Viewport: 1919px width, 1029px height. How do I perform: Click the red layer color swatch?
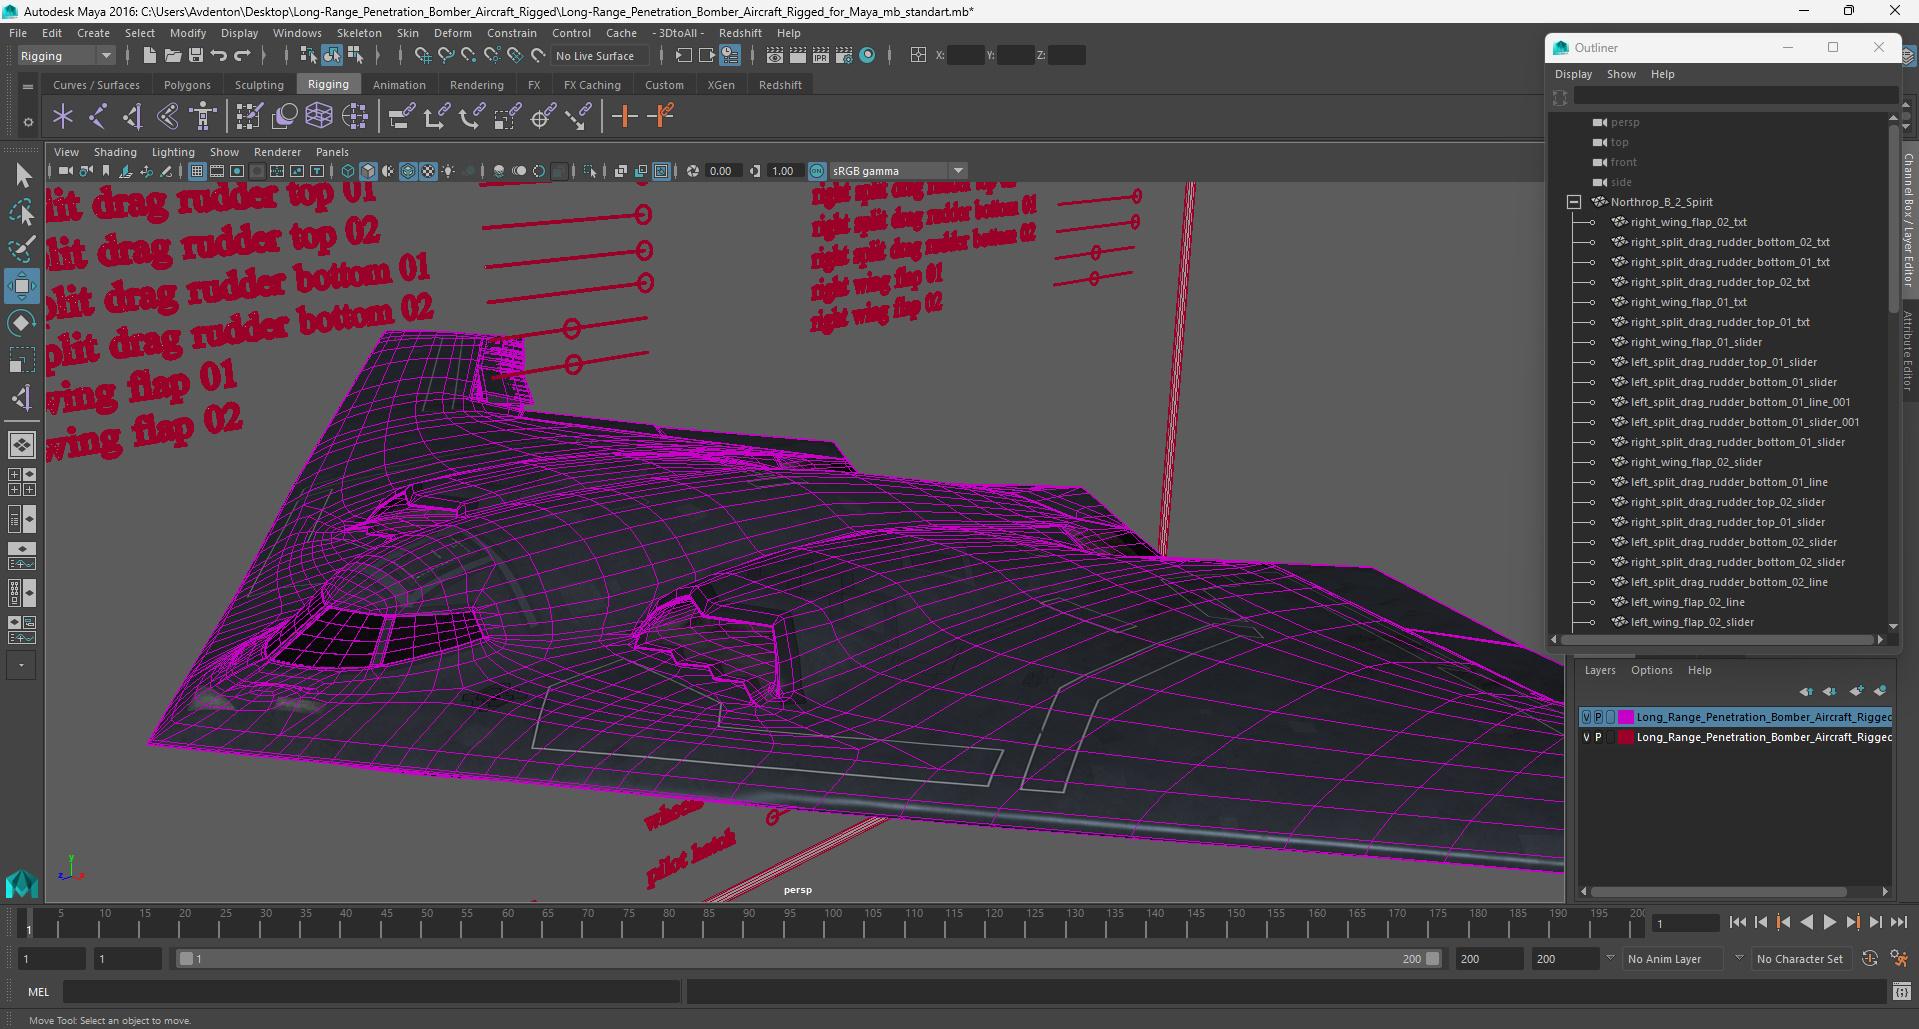pos(1625,737)
